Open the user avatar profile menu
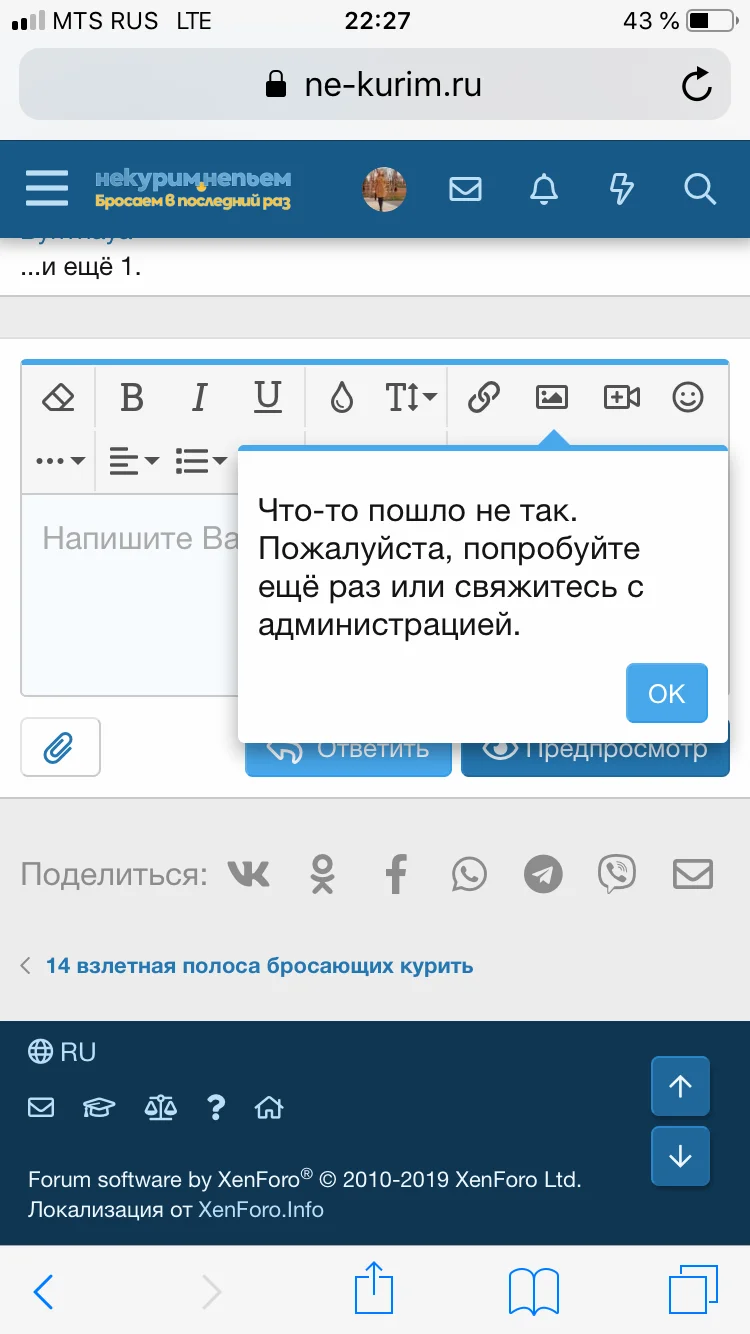750x1334 pixels. pos(385,189)
